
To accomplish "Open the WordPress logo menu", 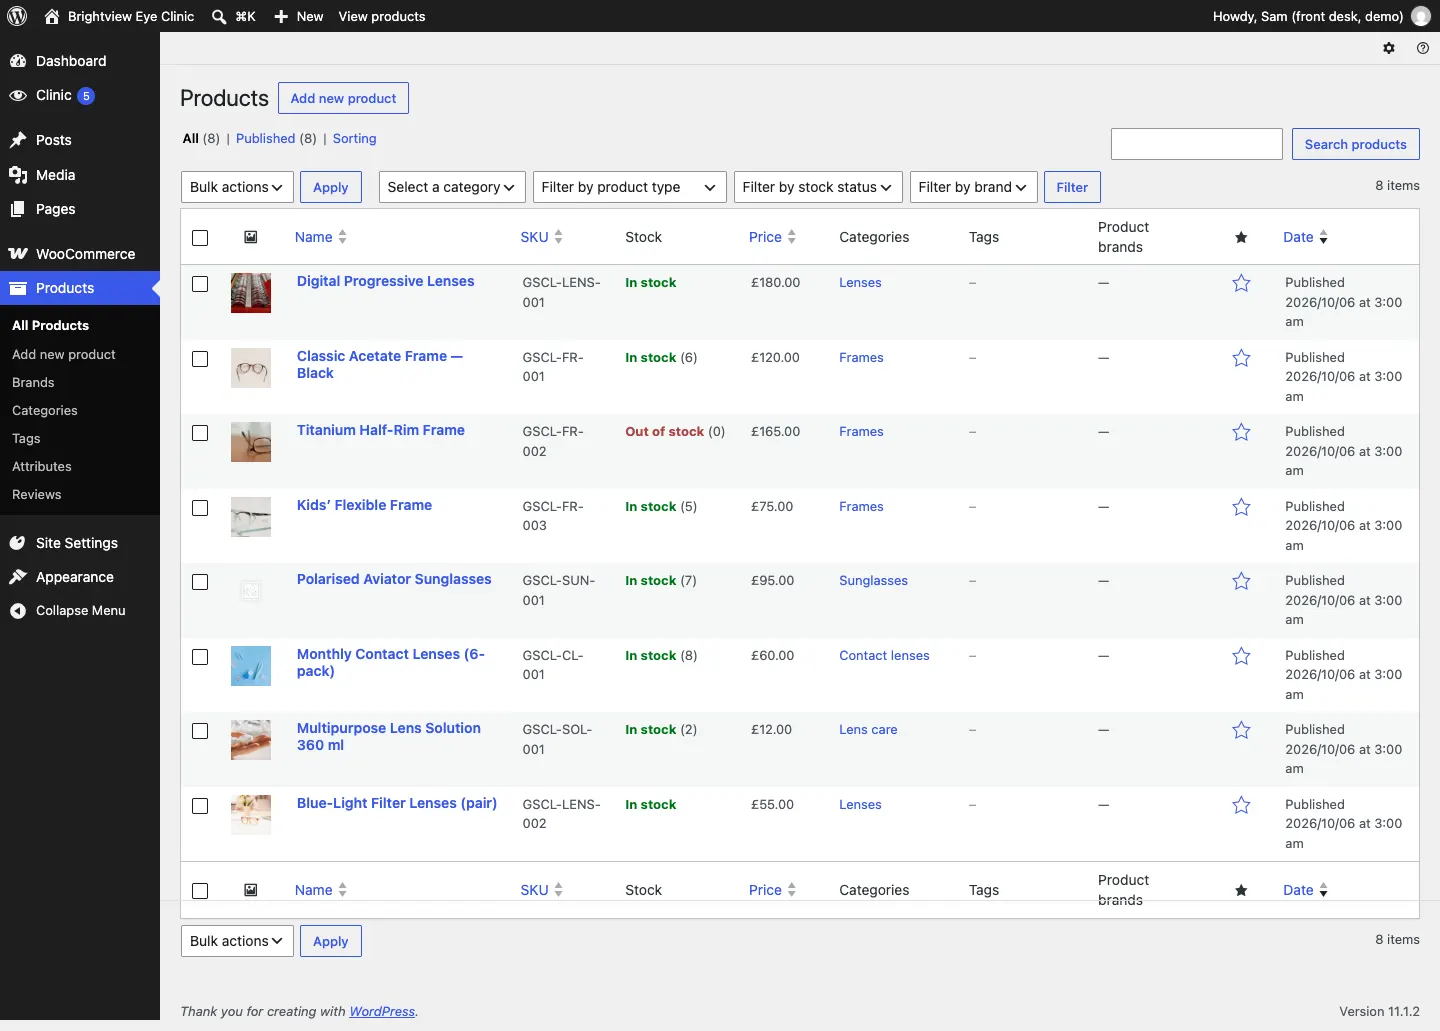I will point(18,16).
